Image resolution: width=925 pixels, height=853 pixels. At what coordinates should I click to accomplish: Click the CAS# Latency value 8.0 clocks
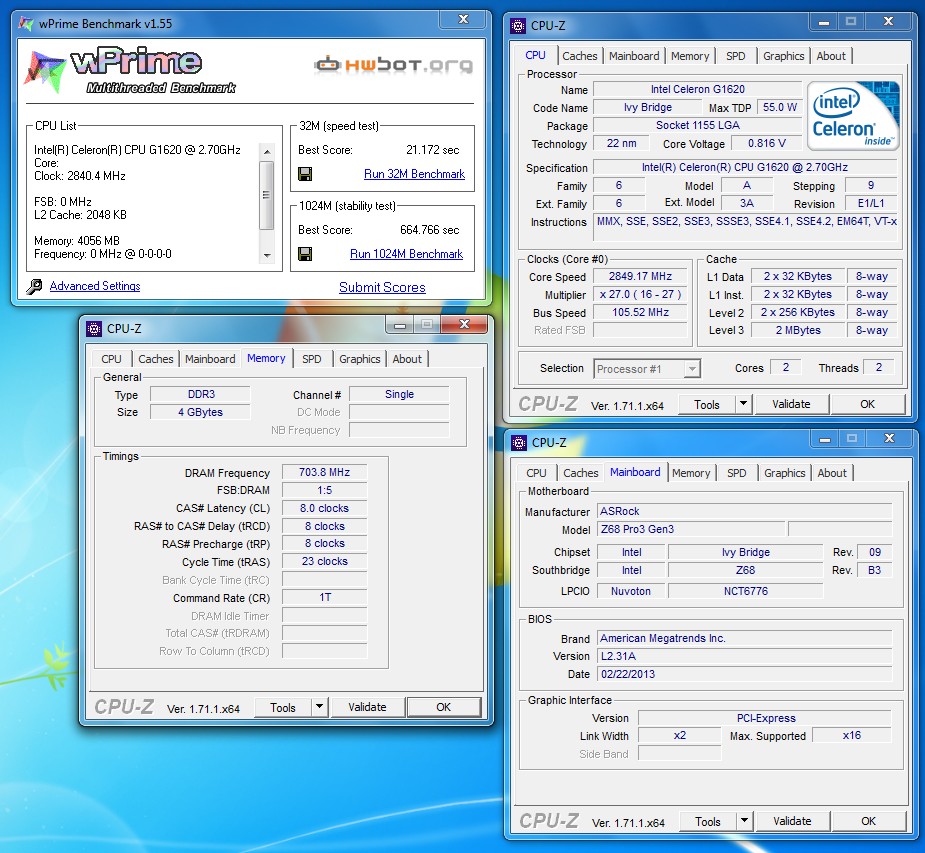point(324,508)
